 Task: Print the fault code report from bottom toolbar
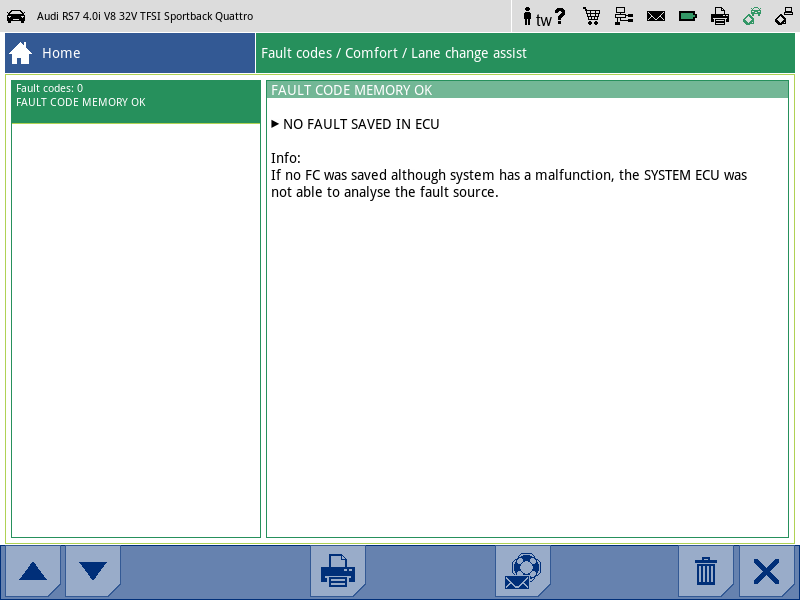tap(337, 571)
